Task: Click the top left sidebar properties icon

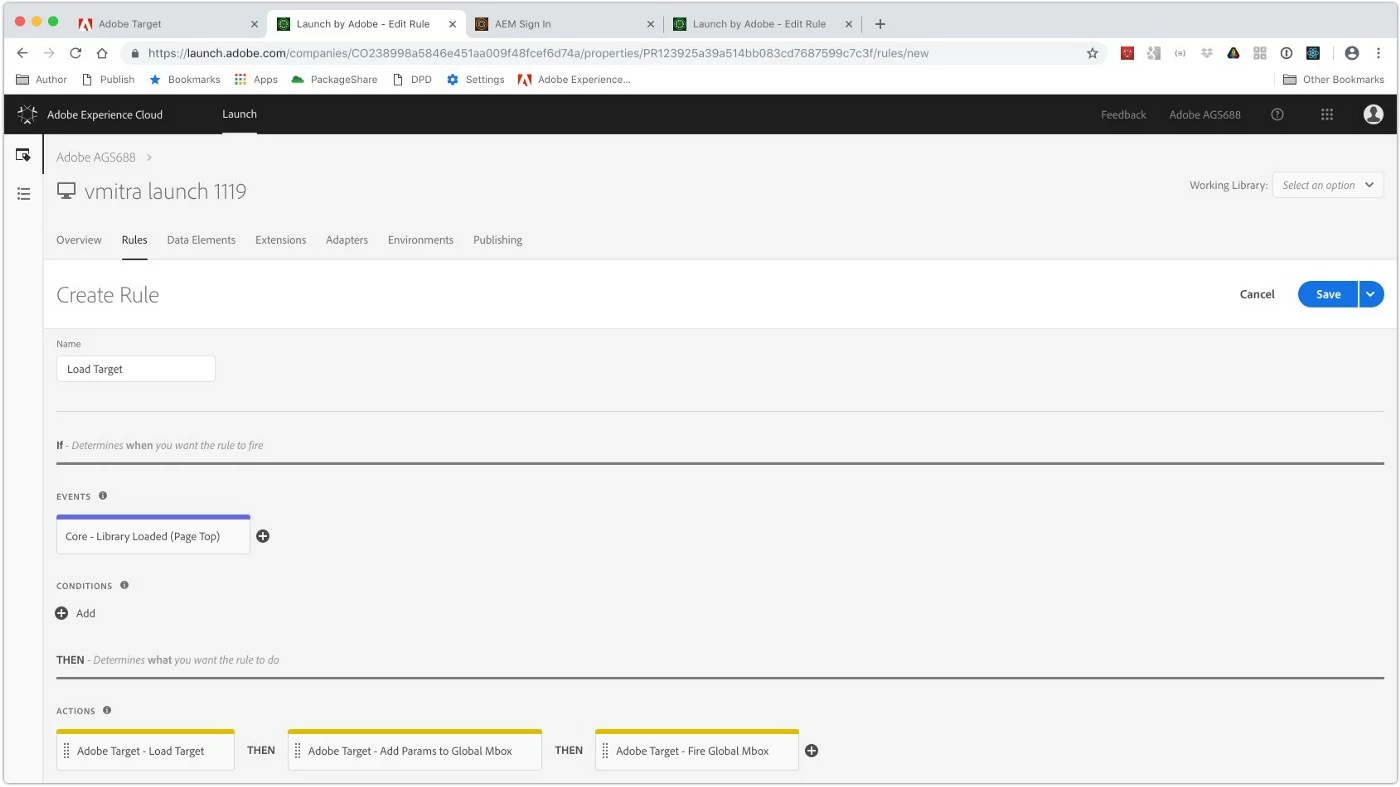Action: pyautogui.click(x=23, y=155)
